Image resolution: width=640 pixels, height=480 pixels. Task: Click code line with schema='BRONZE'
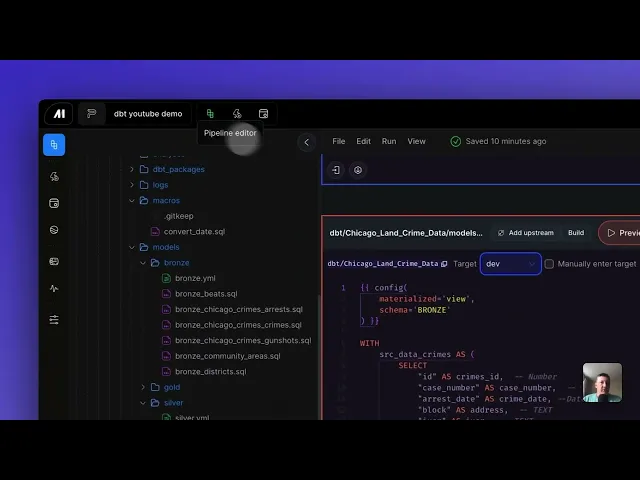coord(414,310)
